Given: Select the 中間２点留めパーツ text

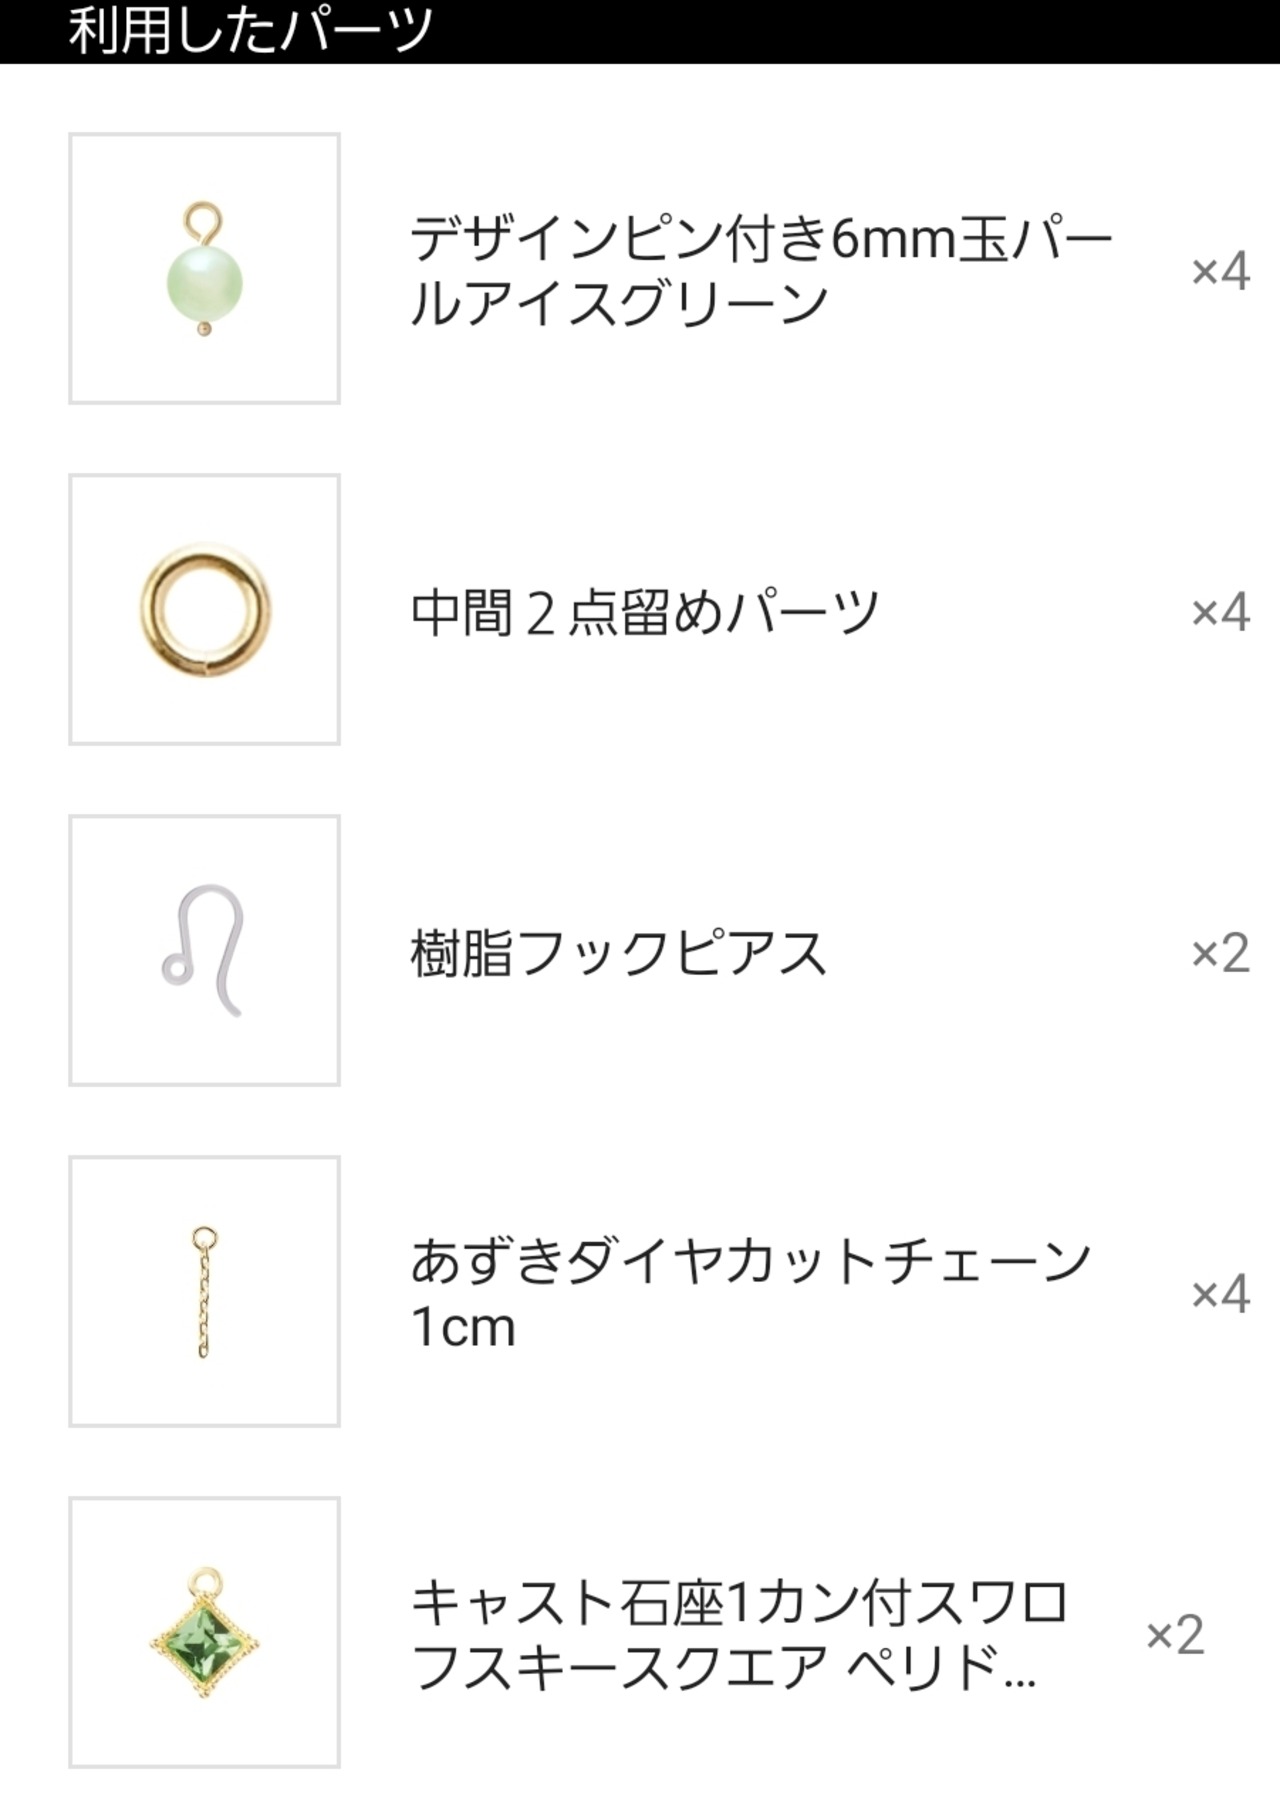Looking at the screenshot, I should tap(645, 611).
